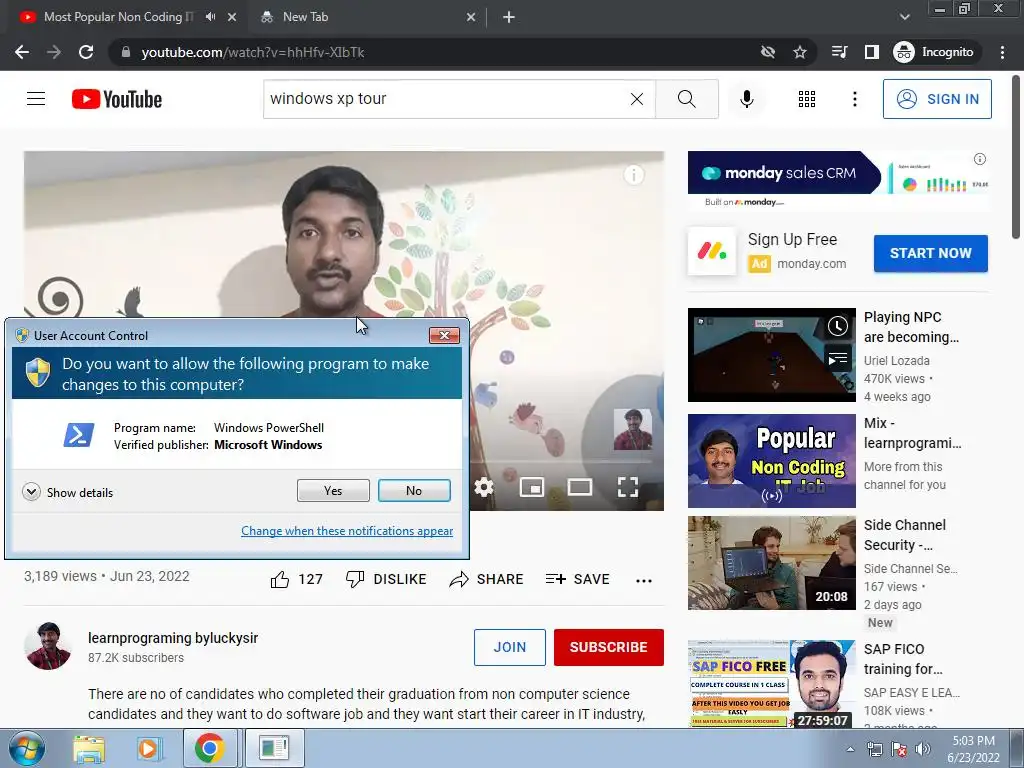Save video to a playlist
This screenshot has height=768, width=1024.
[x=577, y=579]
